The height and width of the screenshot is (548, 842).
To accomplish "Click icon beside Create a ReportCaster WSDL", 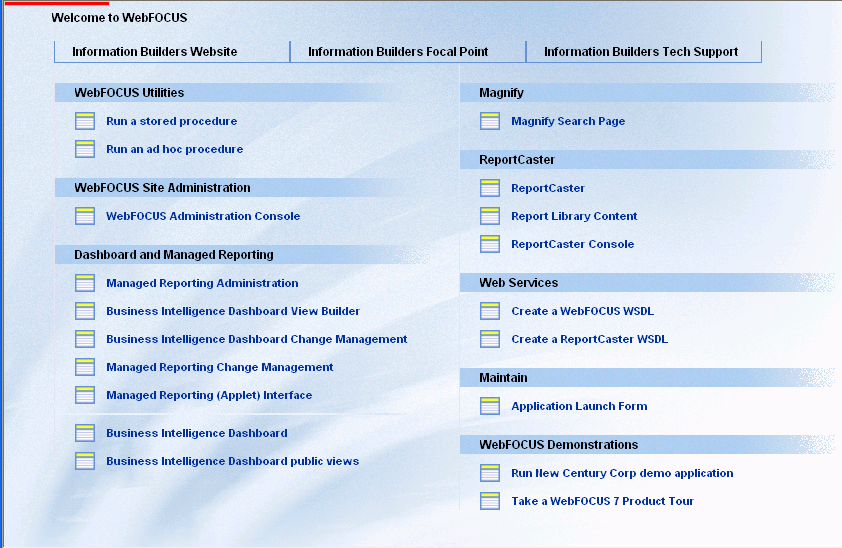I will [490, 339].
